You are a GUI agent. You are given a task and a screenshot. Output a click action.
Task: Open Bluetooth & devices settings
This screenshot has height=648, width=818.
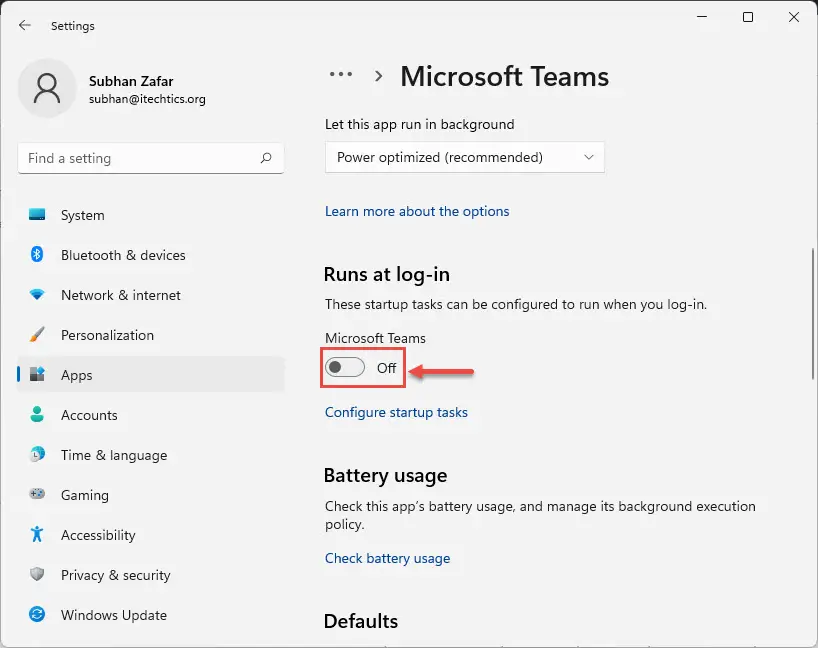pos(151,255)
